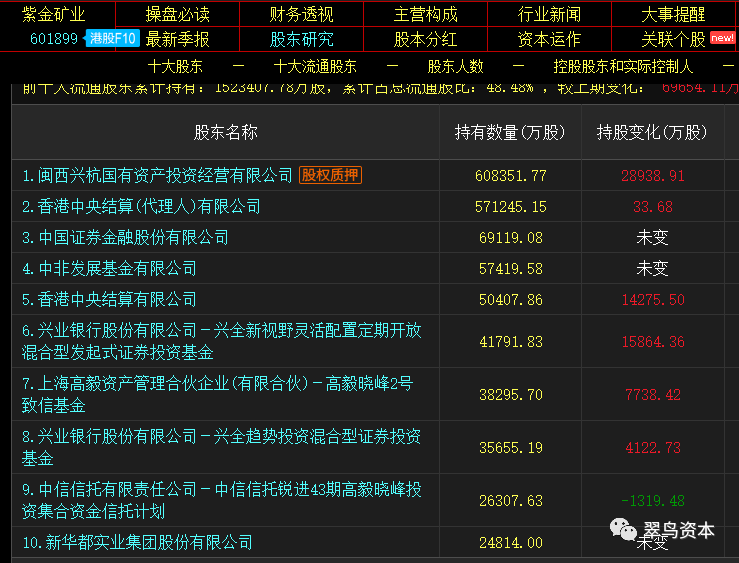Click holding value 69119.08
739x563 pixels.
510,238
